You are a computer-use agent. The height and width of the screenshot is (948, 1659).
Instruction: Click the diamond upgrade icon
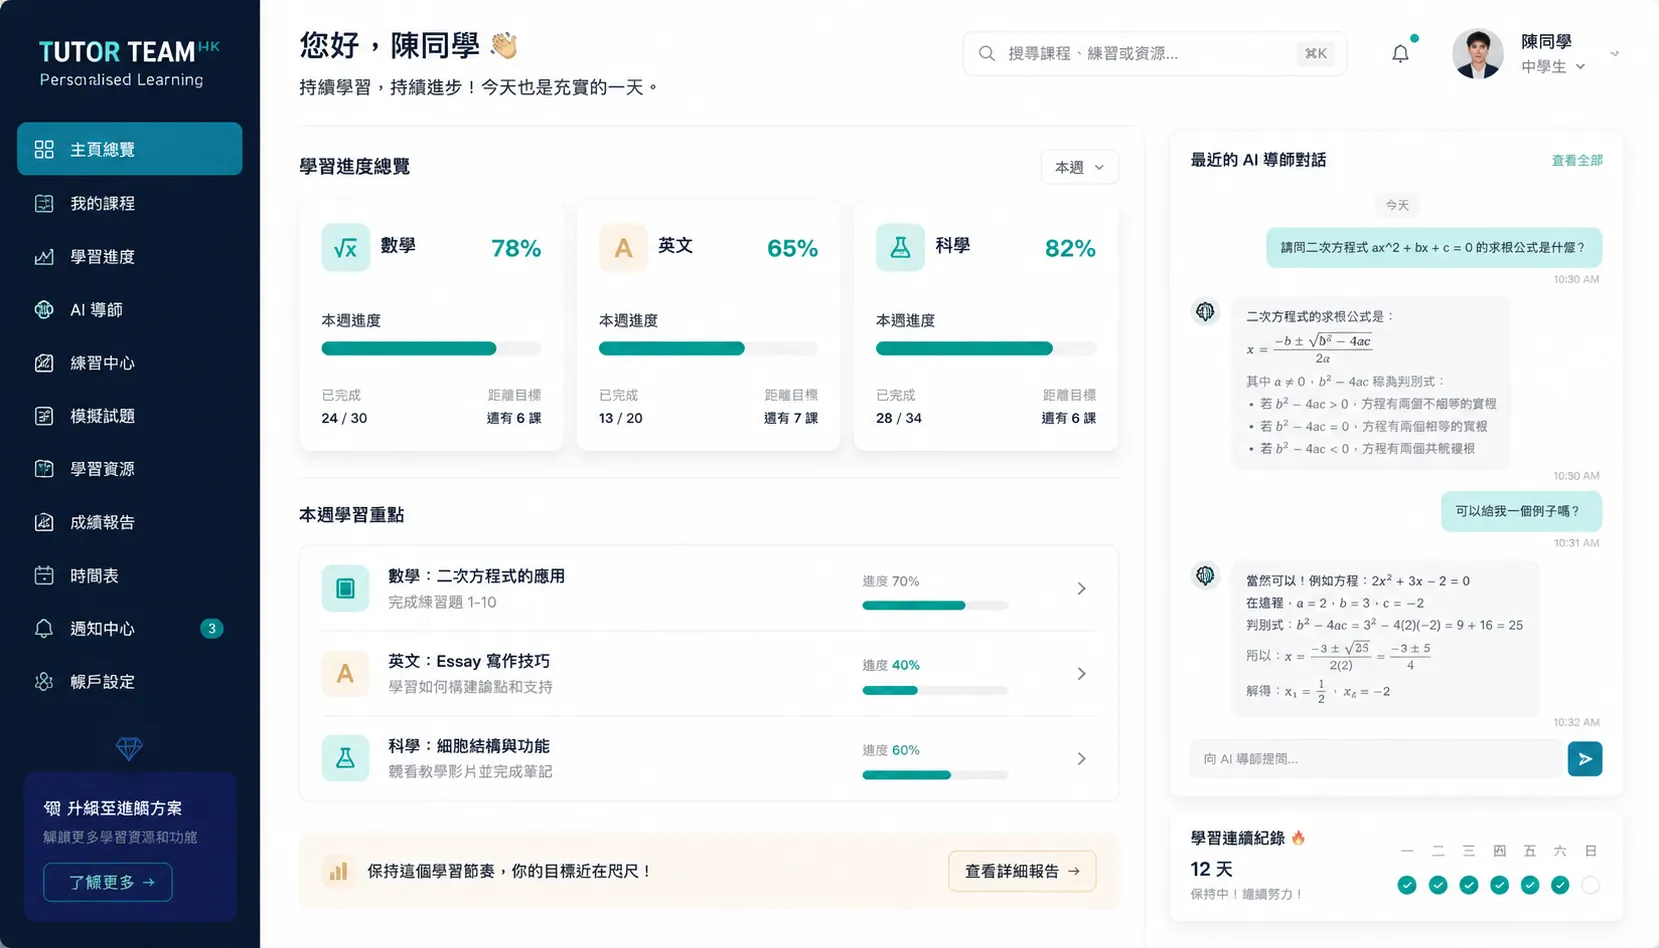click(129, 748)
